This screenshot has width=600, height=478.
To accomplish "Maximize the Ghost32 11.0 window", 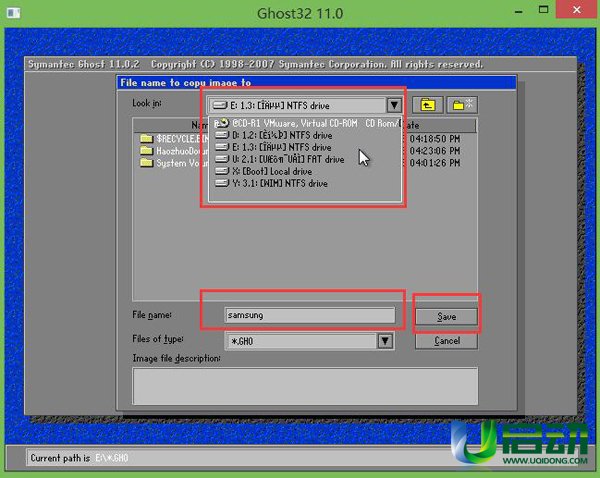I will click(x=543, y=10).
